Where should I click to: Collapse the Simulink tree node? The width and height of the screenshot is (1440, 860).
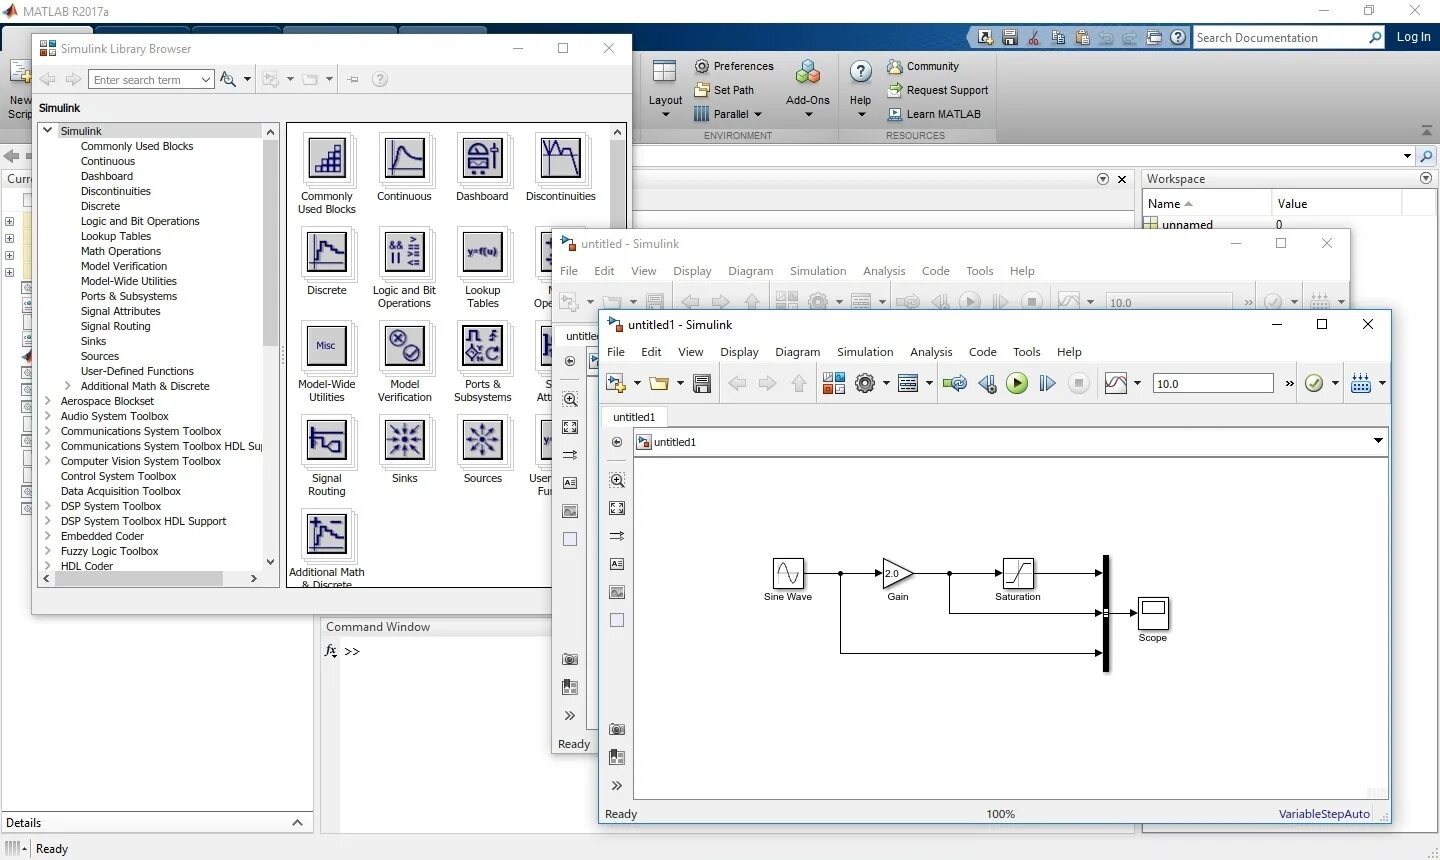point(47,131)
